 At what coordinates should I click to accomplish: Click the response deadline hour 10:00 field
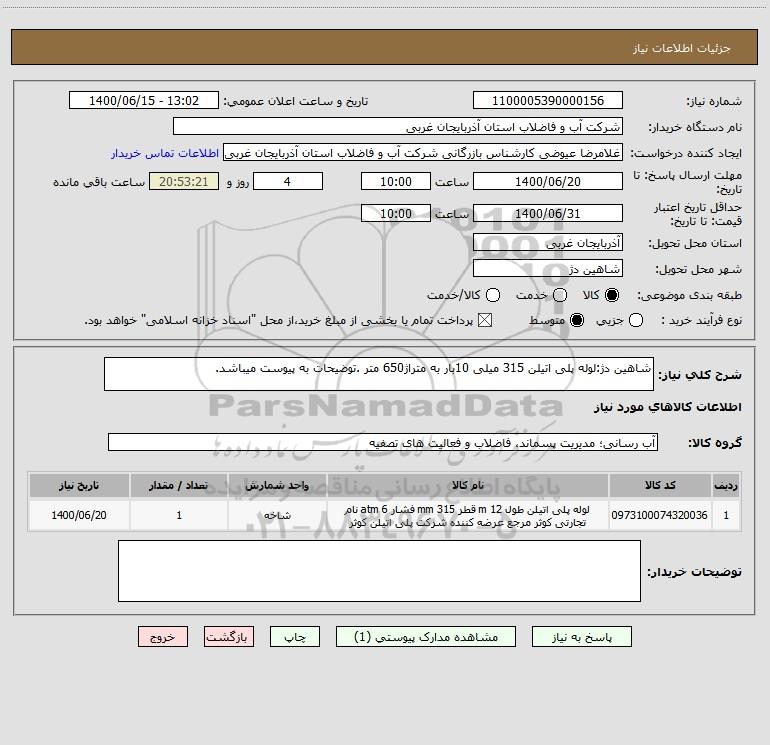point(396,181)
